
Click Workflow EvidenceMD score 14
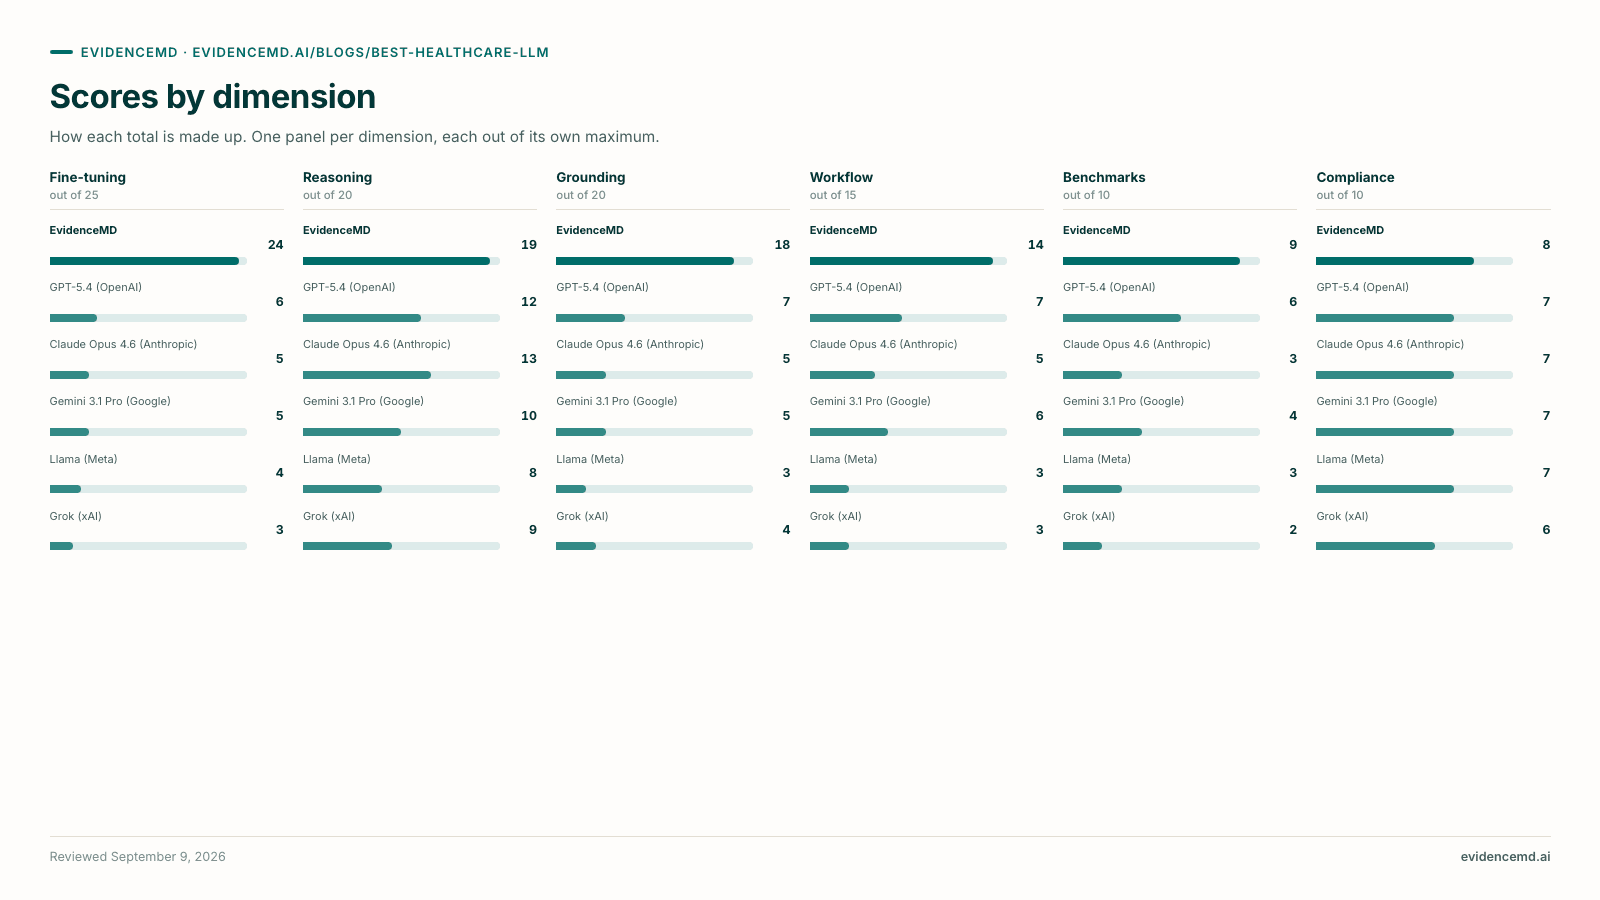[x=1035, y=244]
